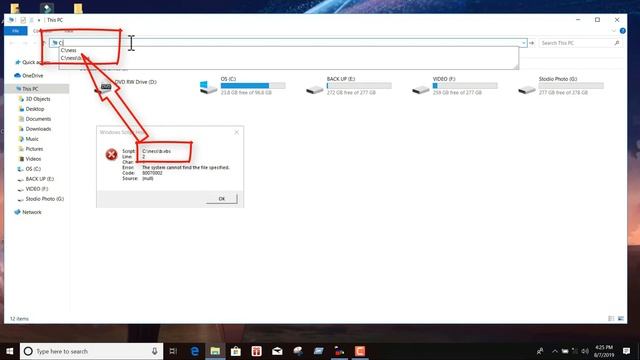The width and height of the screenshot is (640, 360).
Task: Click the New folder quick access icon
Action: 31,20
